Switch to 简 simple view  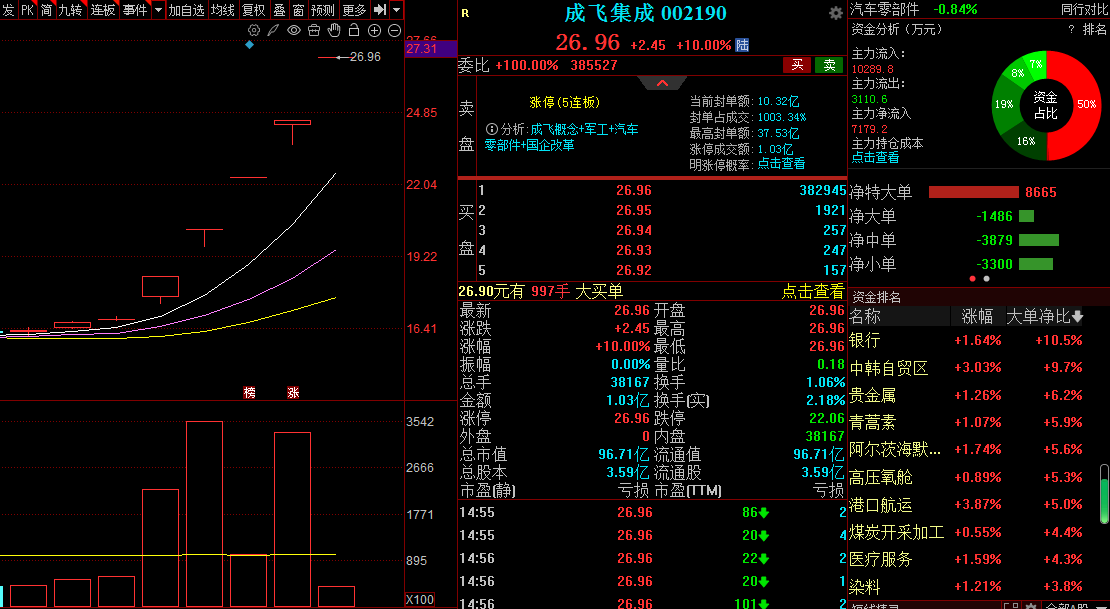click(x=46, y=10)
